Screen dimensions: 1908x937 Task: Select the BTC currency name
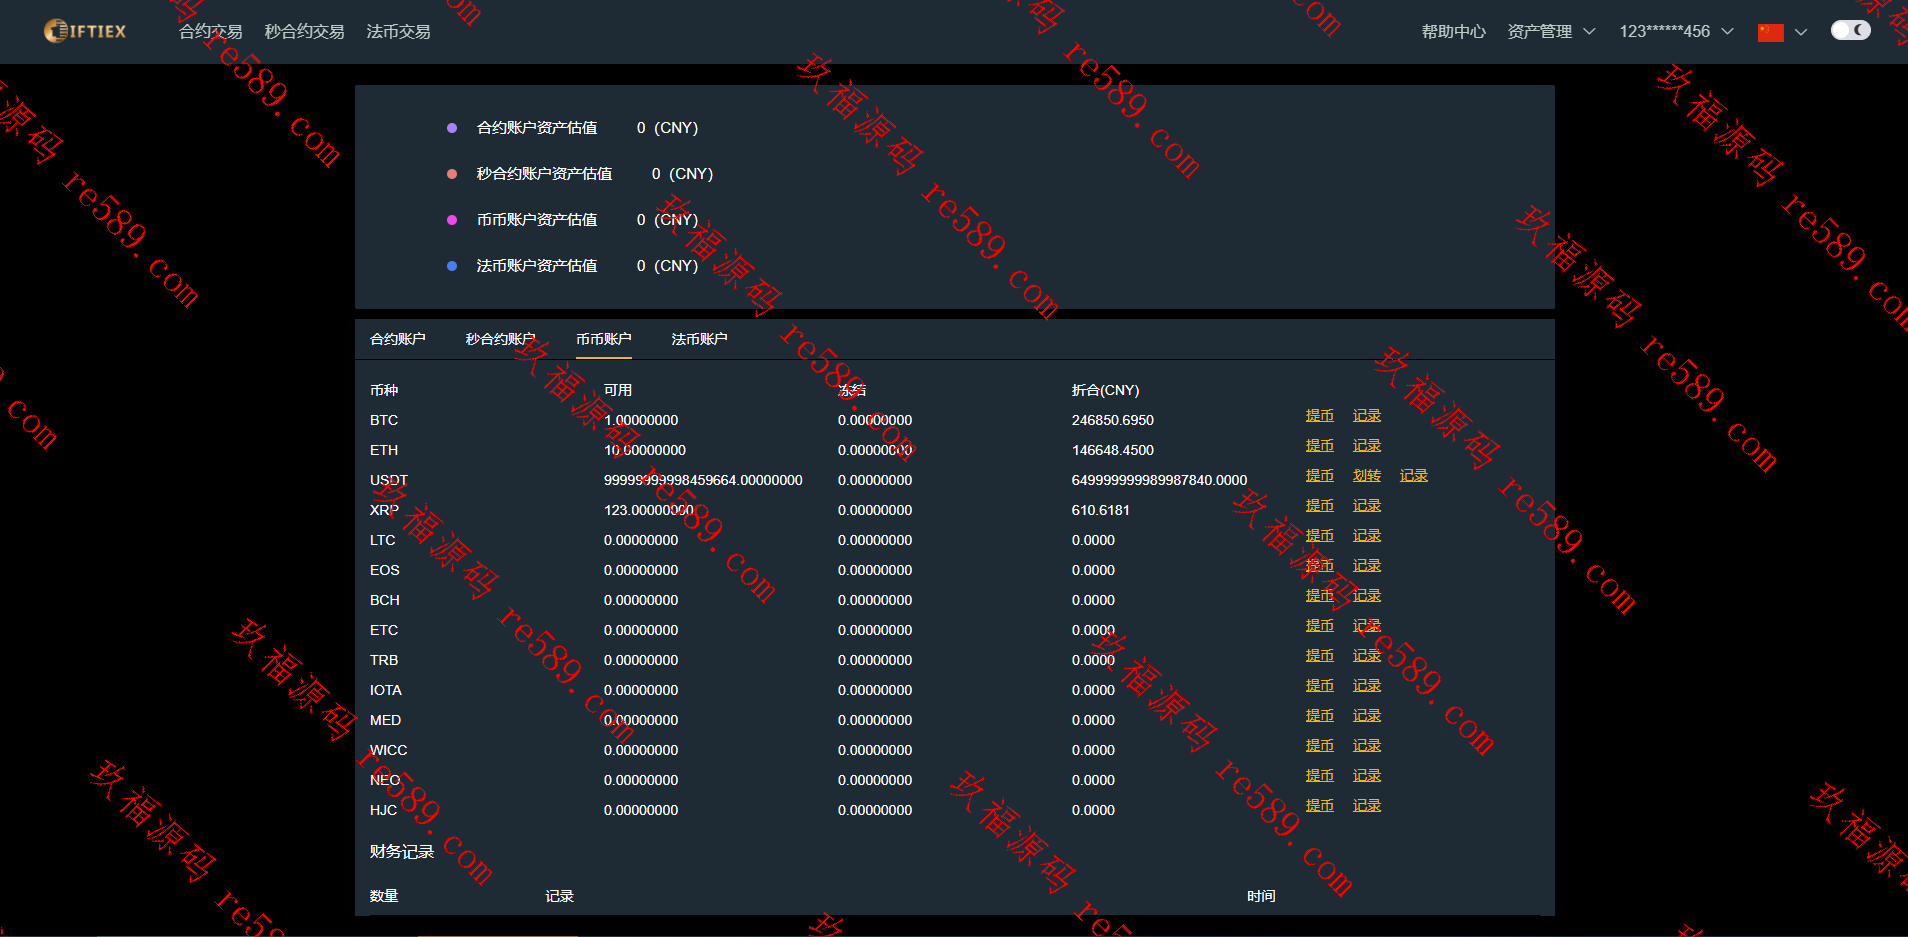coord(384,420)
